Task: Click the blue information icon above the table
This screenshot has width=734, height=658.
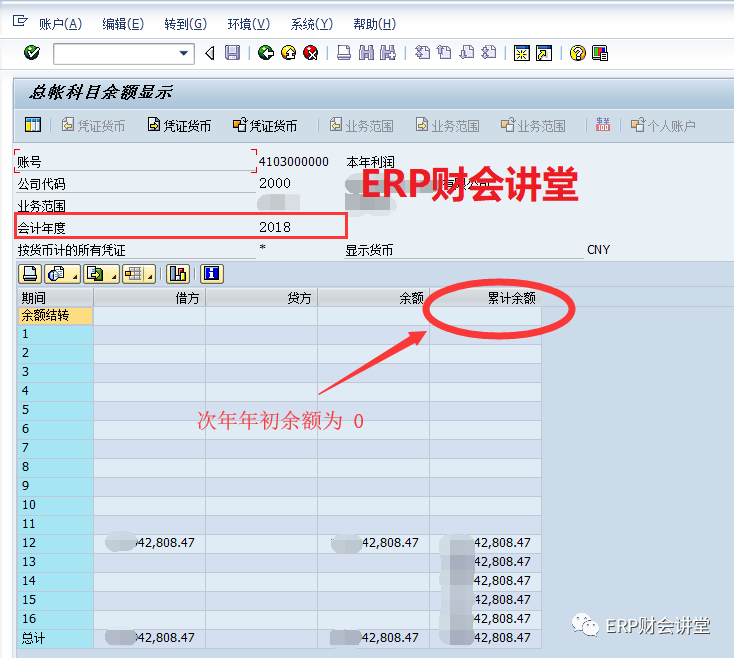Action: pyautogui.click(x=211, y=273)
